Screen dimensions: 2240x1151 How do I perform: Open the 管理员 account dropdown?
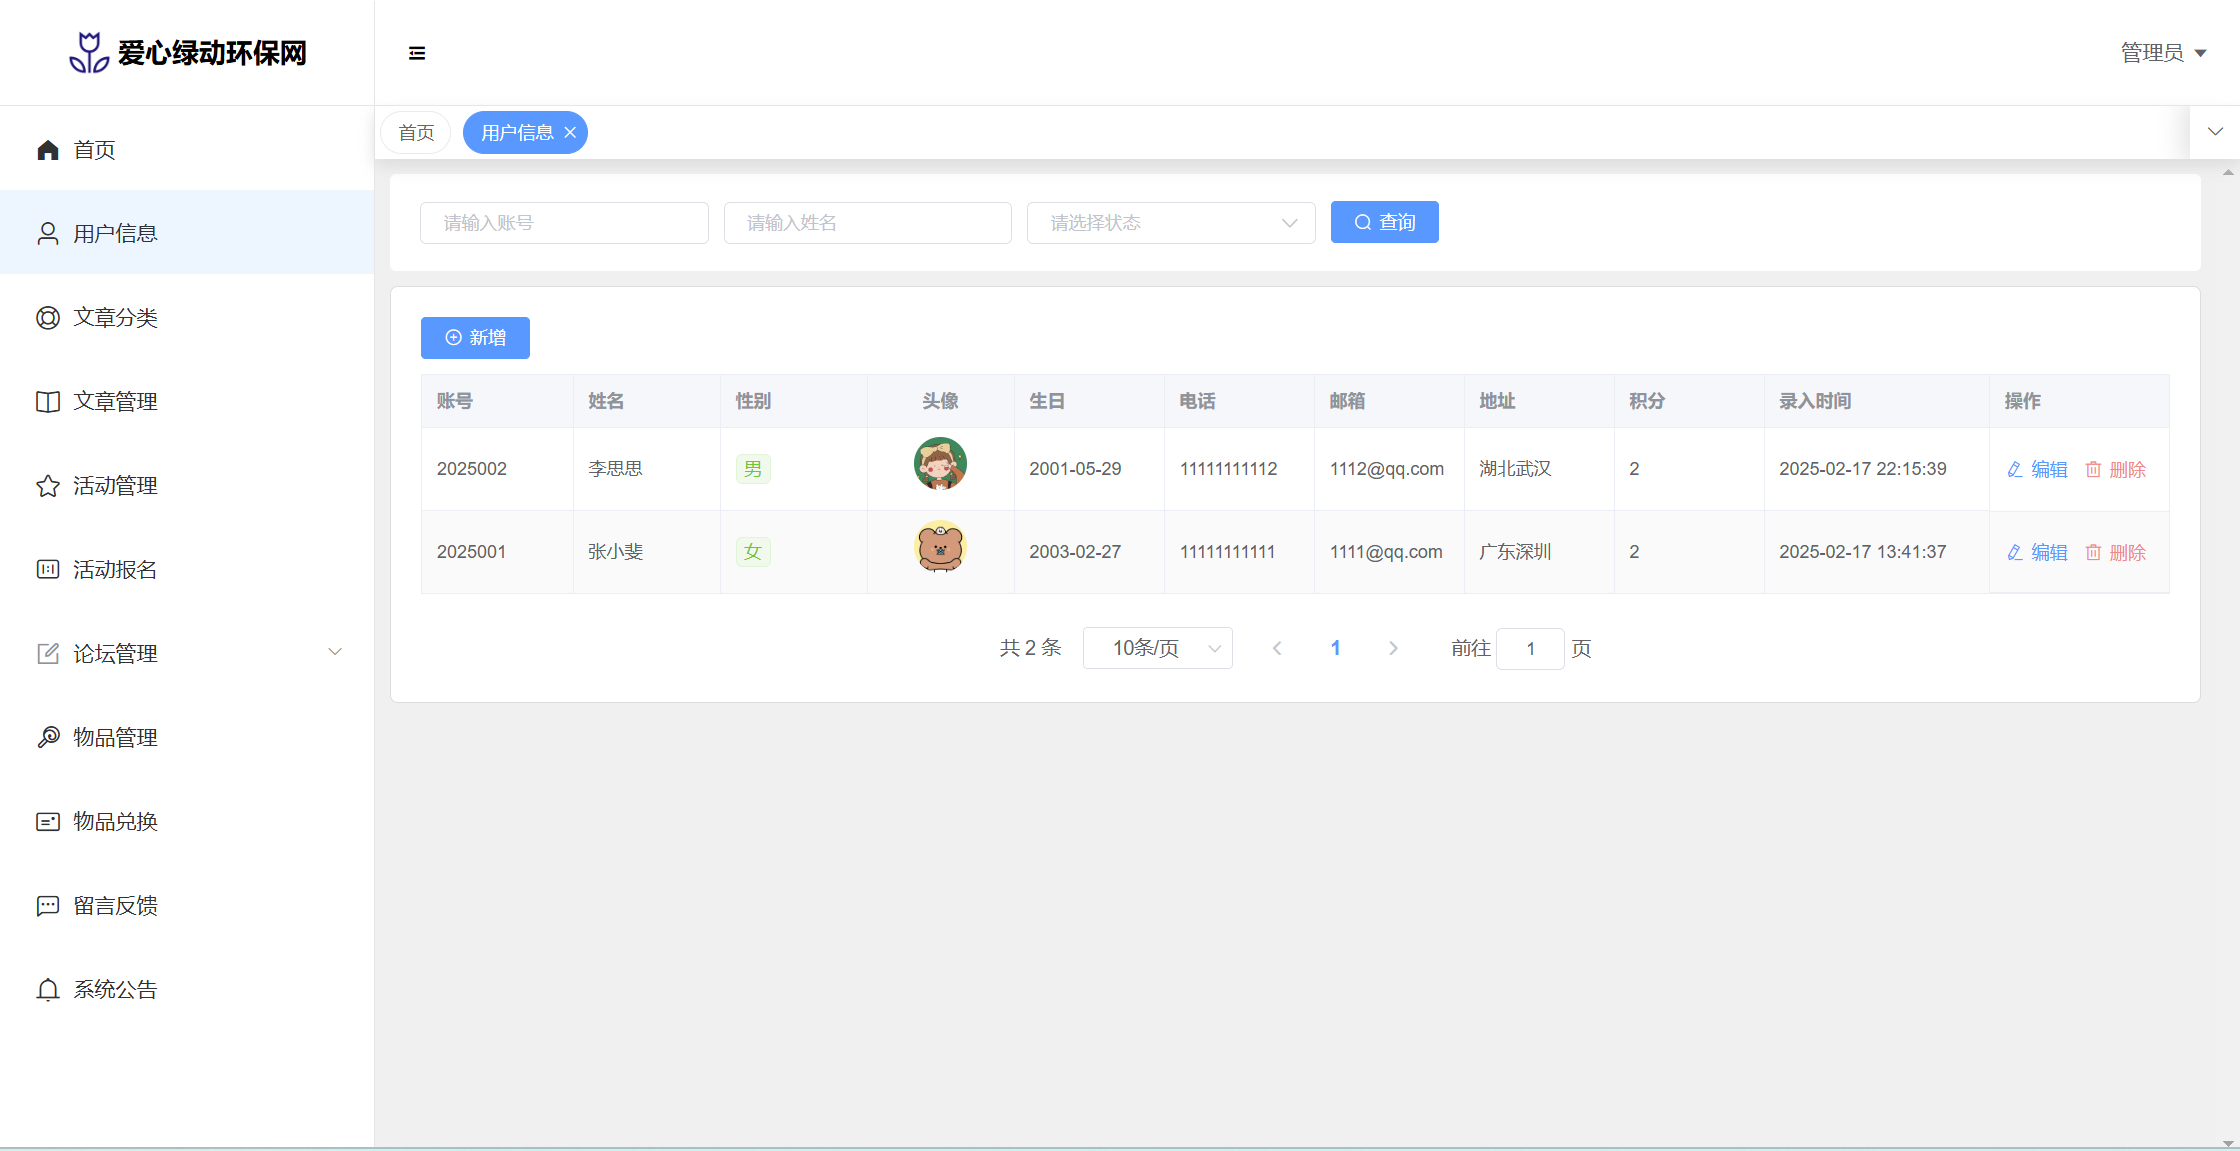[2164, 53]
